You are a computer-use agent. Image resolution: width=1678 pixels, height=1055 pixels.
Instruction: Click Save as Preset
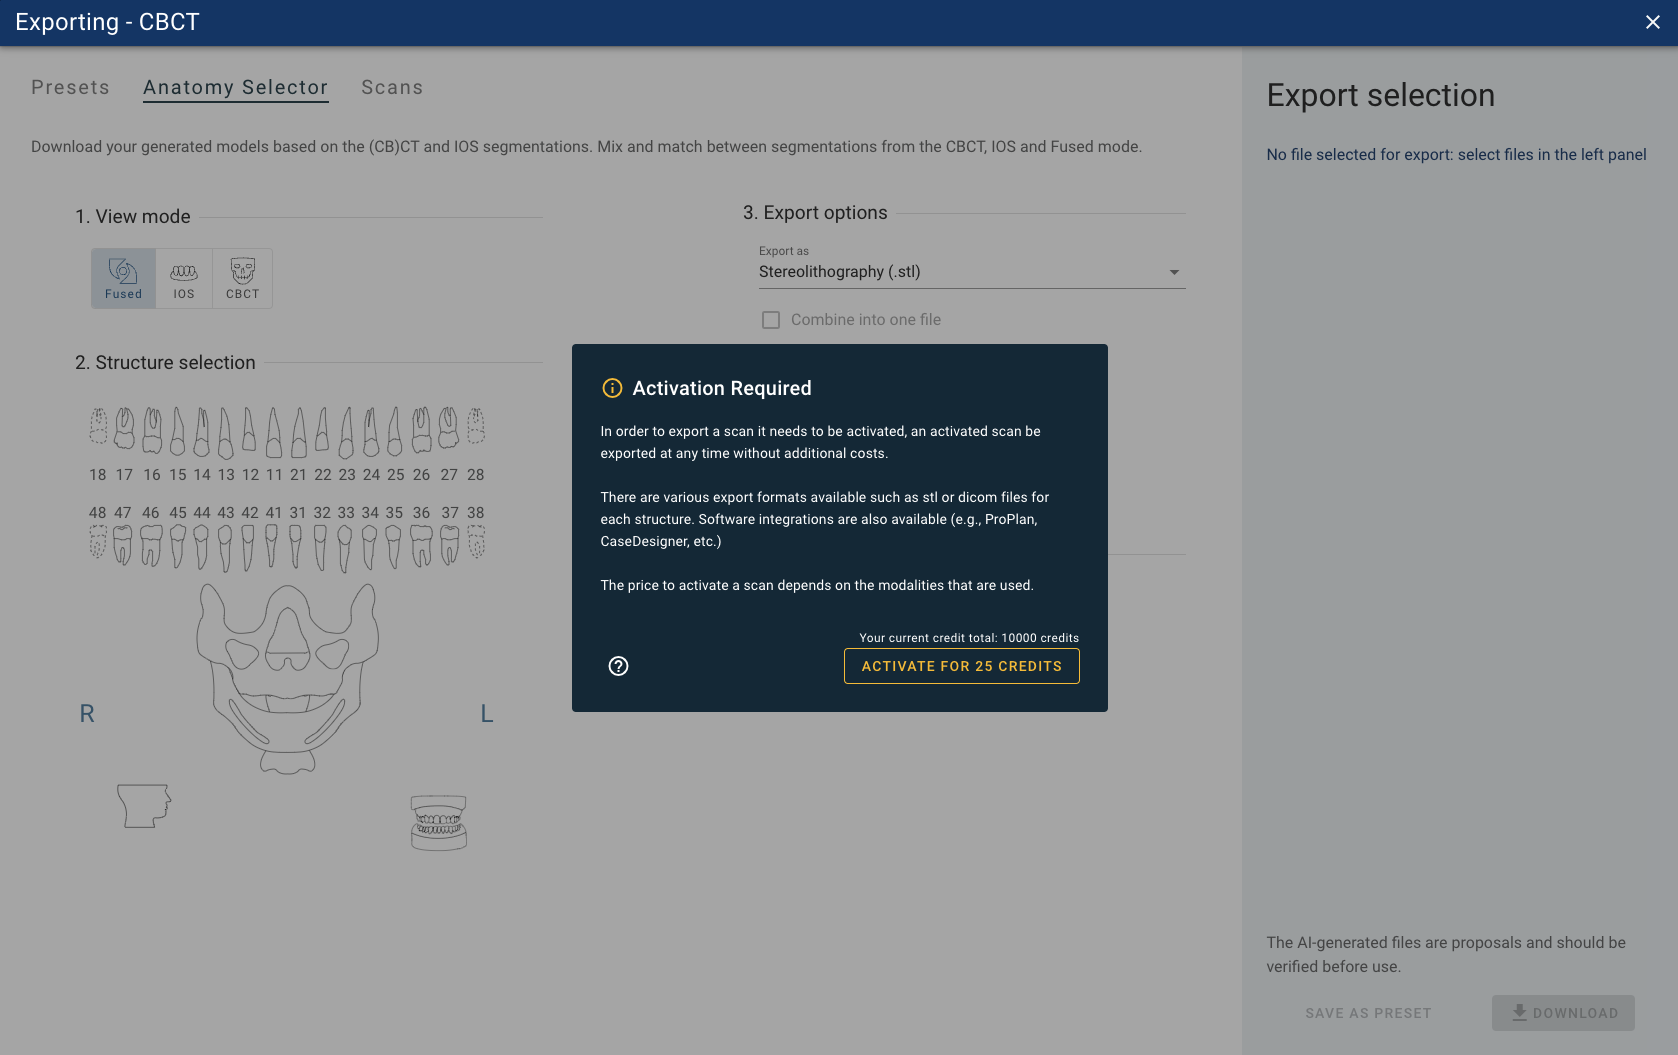pyautogui.click(x=1367, y=1013)
